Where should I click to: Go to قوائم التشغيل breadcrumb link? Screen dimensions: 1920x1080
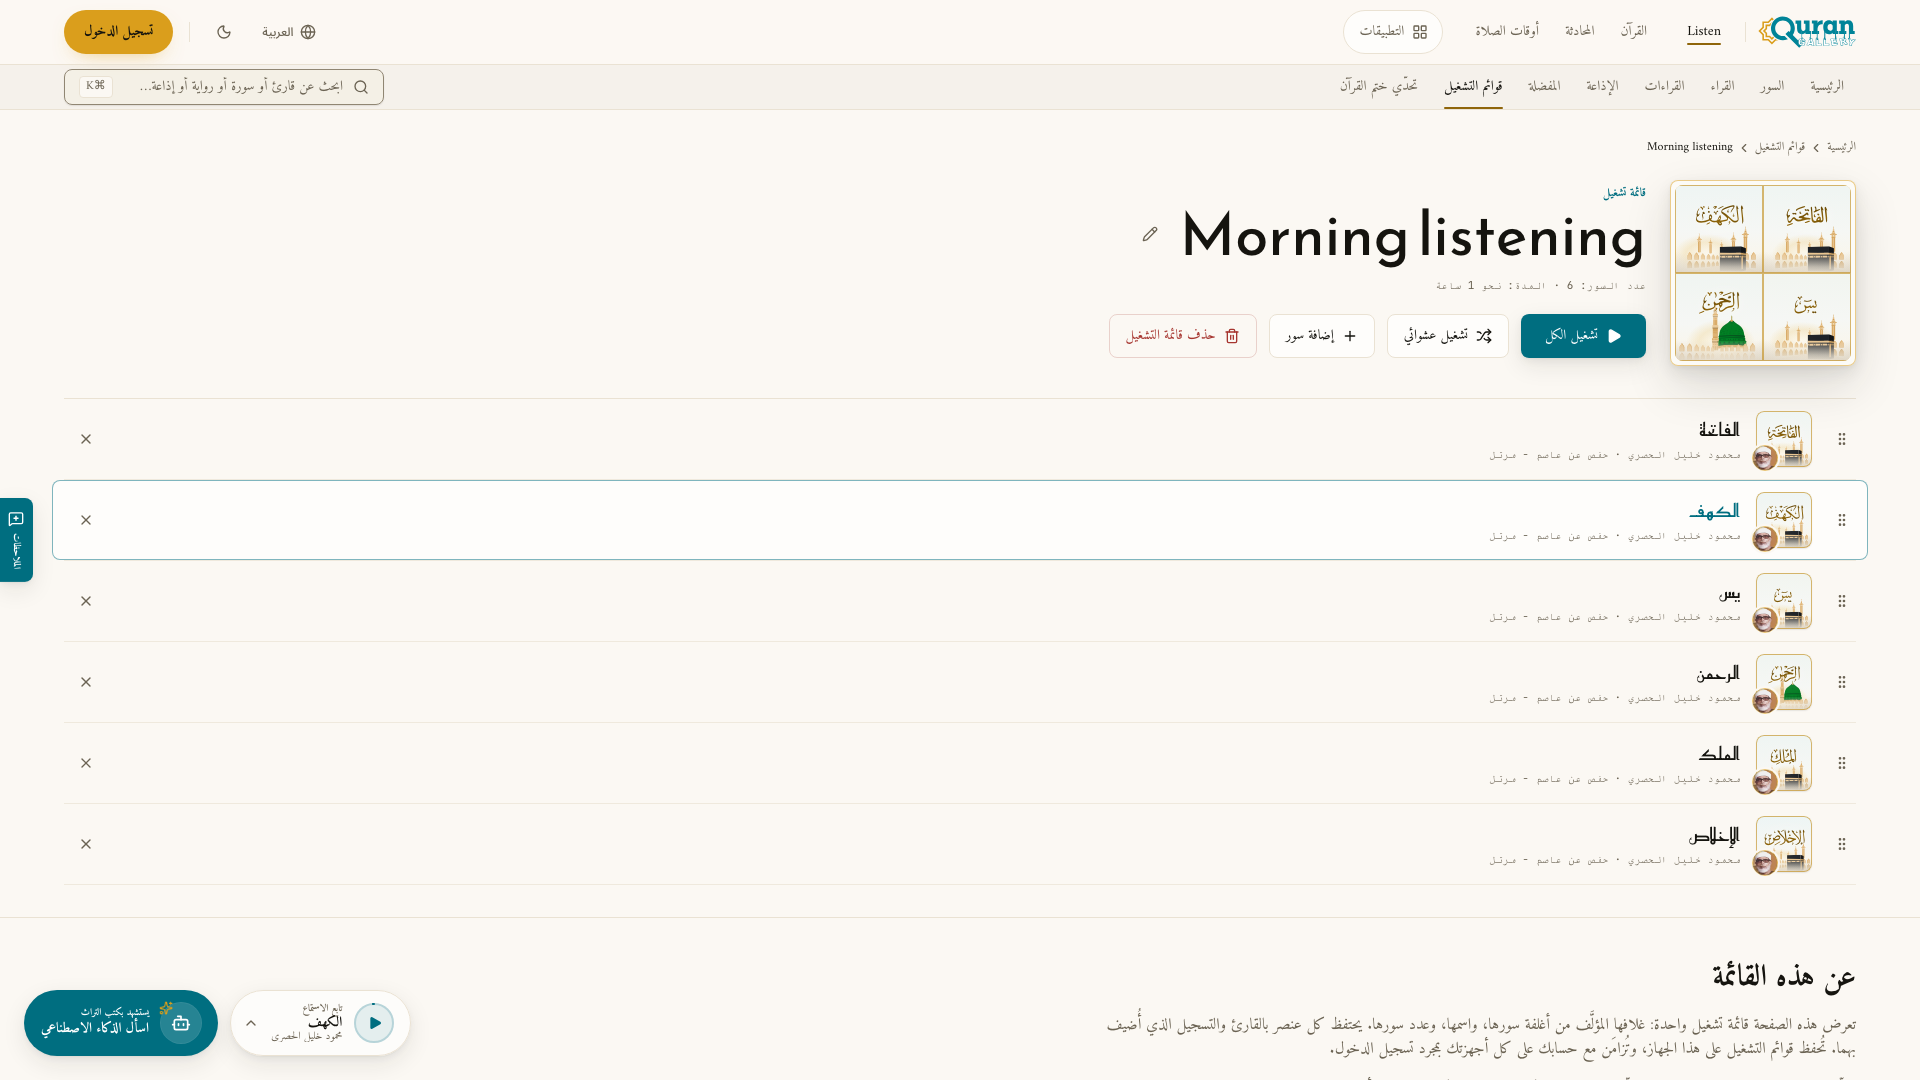pos(1780,147)
